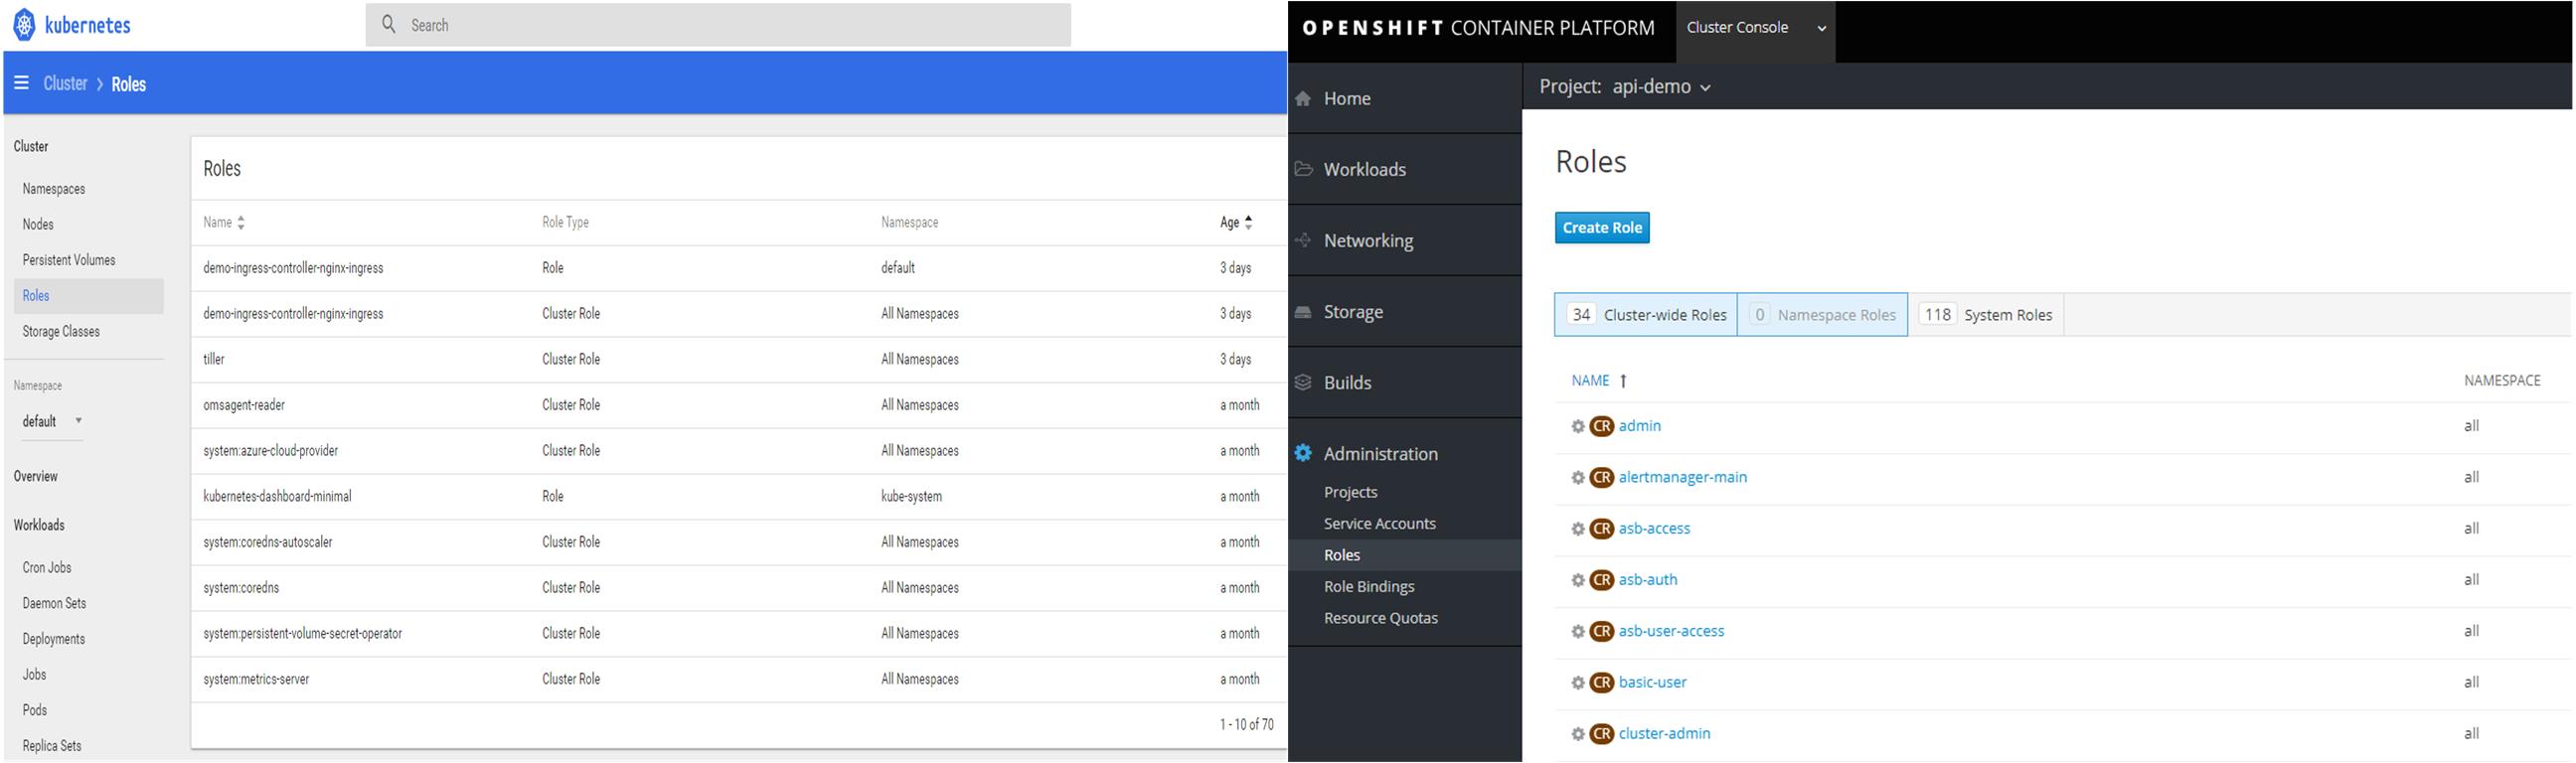
Task: Expand the Builds section in OpenShift sidebar
Action: (1405, 382)
